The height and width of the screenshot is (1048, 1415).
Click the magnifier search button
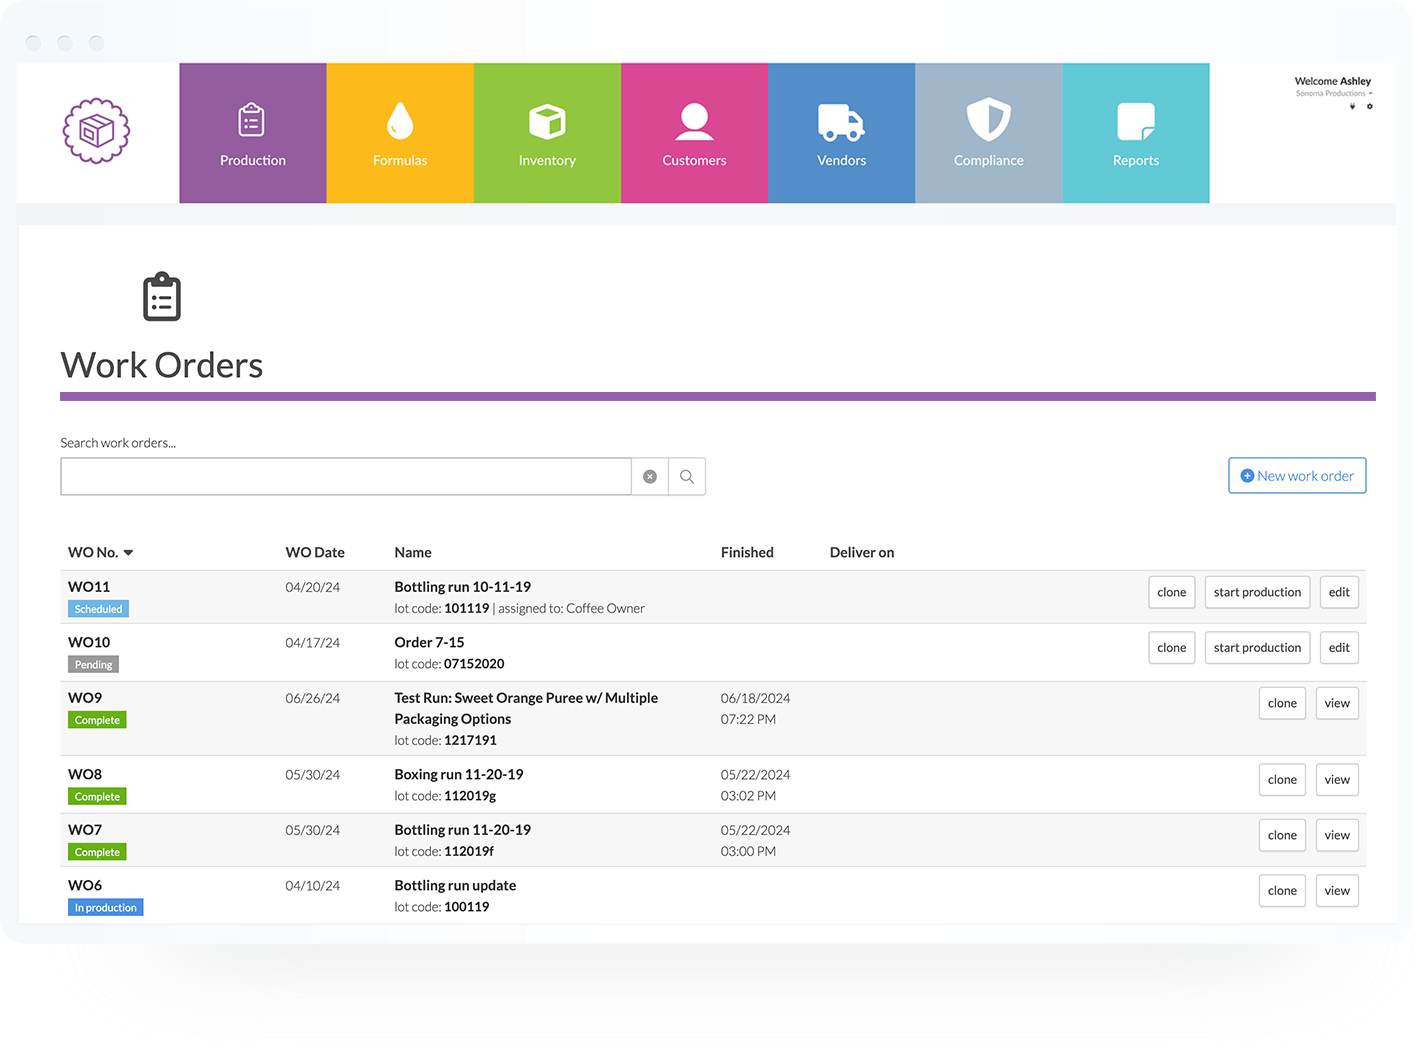[687, 477]
